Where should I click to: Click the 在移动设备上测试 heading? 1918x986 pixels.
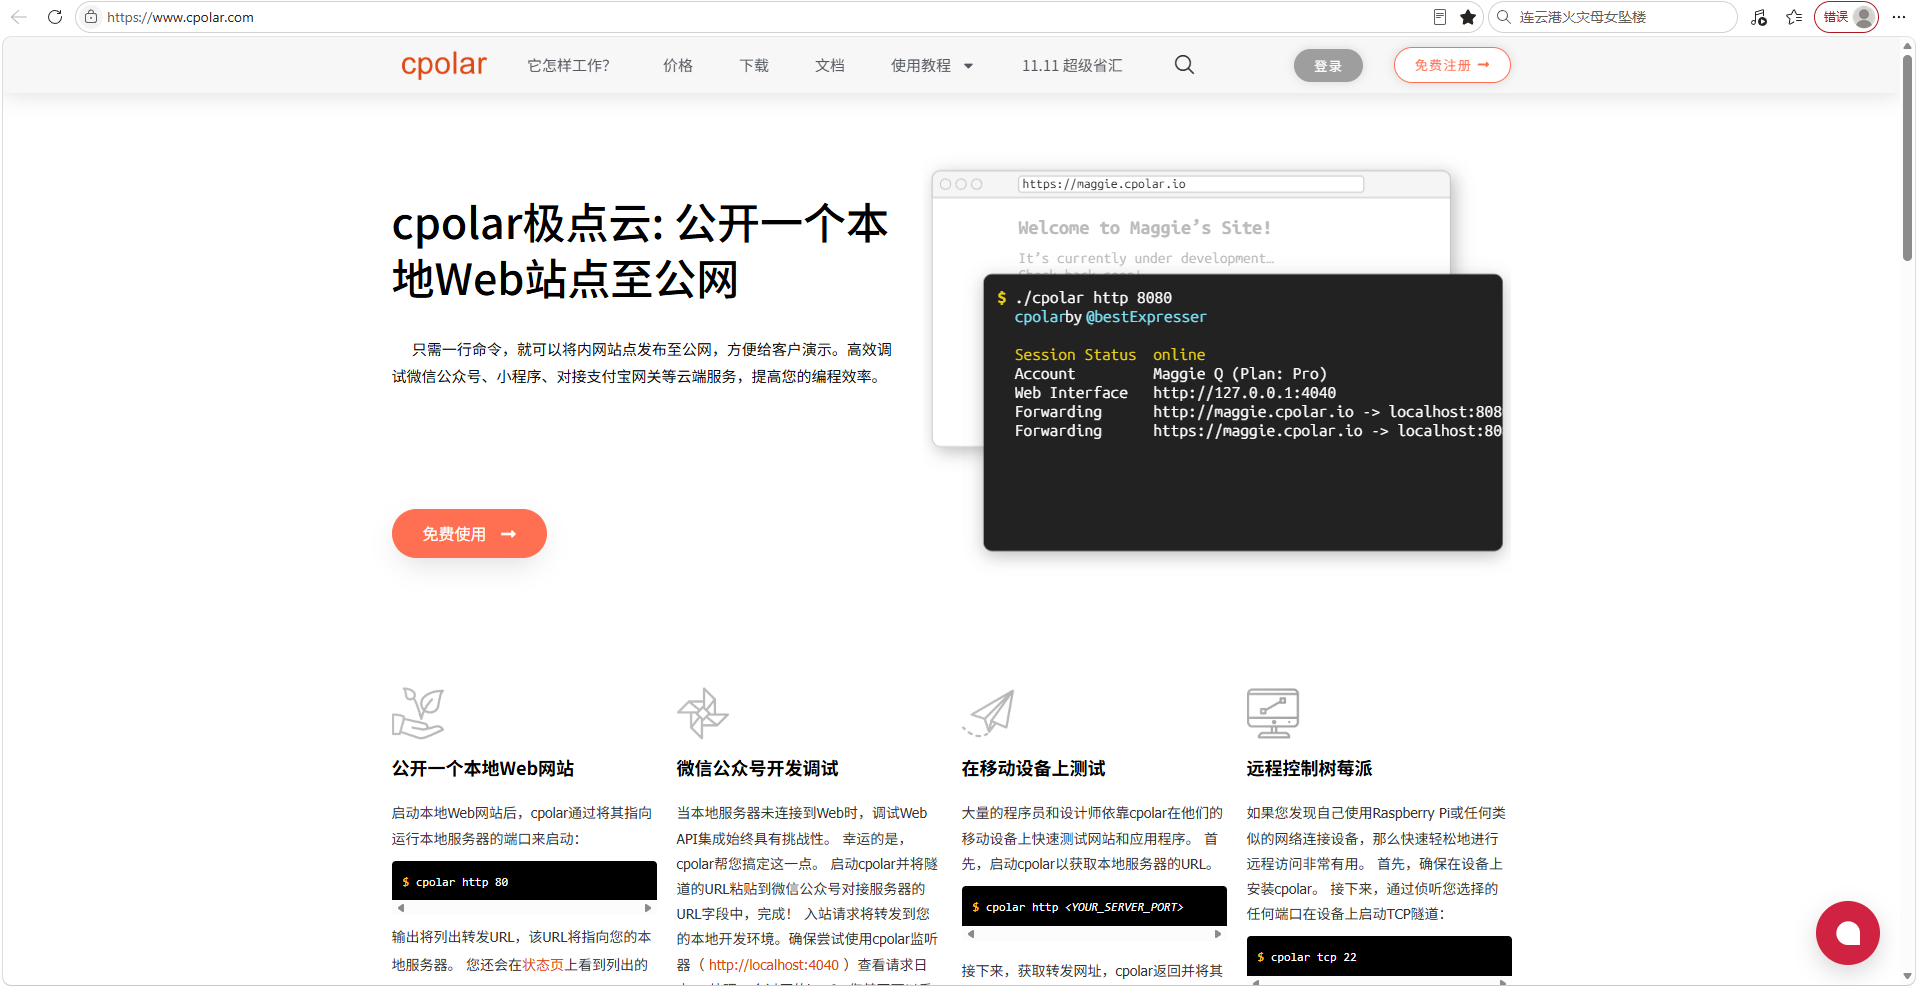1033,768
